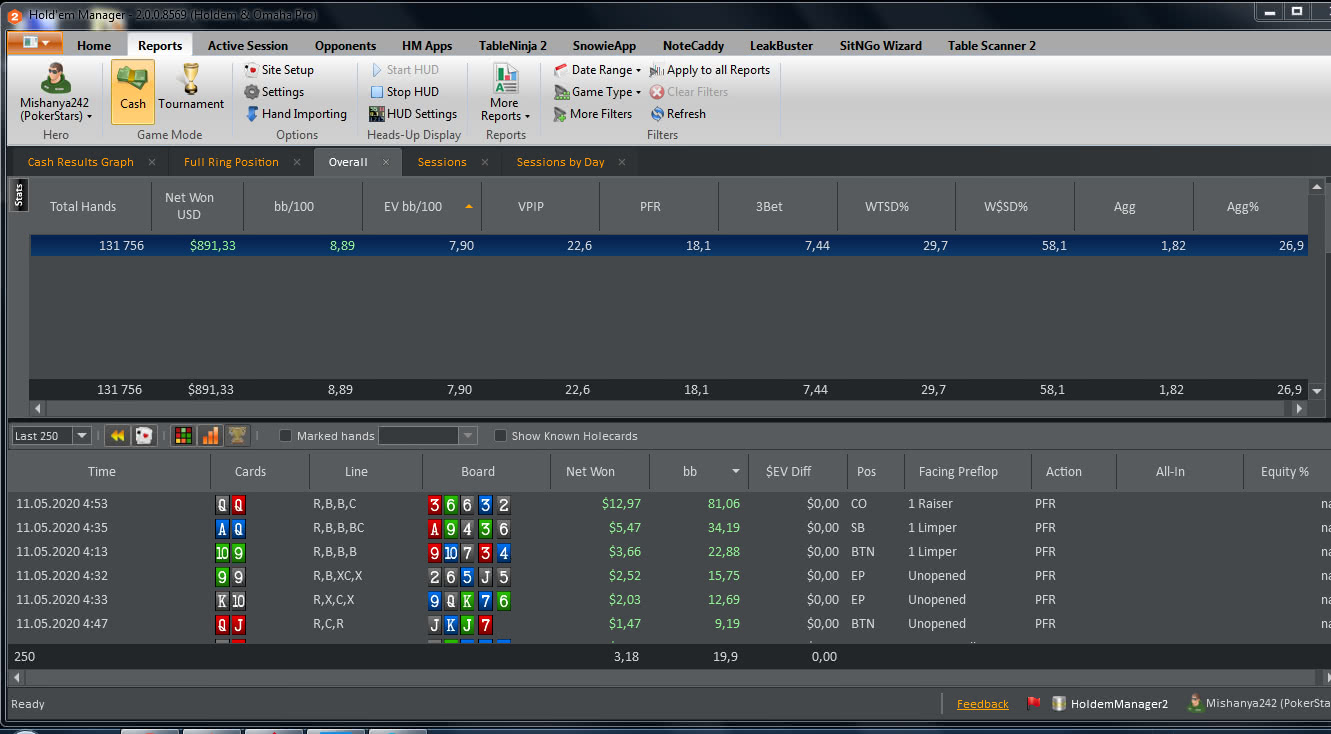1331x734 pixels.
Task: Select Cash game mode
Action: (x=132, y=91)
